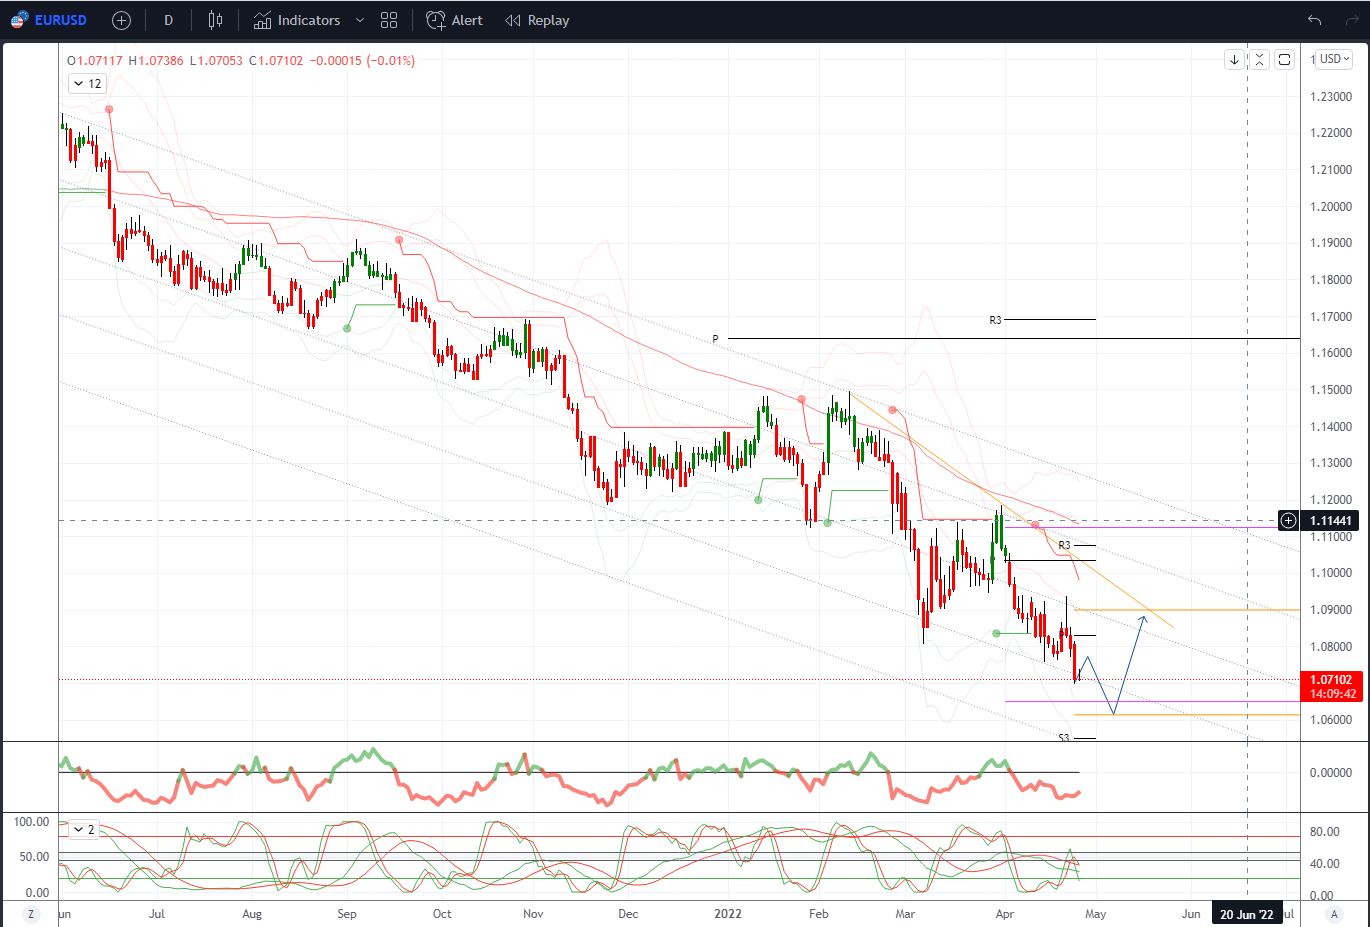Expand the indicator templates chevron
The height and width of the screenshot is (927, 1370).
click(x=360, y=20)
